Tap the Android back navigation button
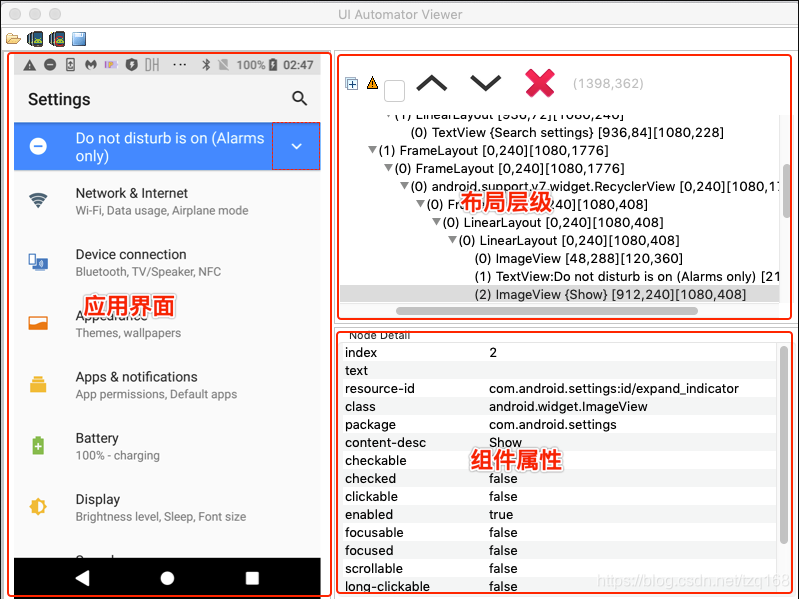This screenshot has width=799, height=599. pyautogui.click(x=83, y=578)
